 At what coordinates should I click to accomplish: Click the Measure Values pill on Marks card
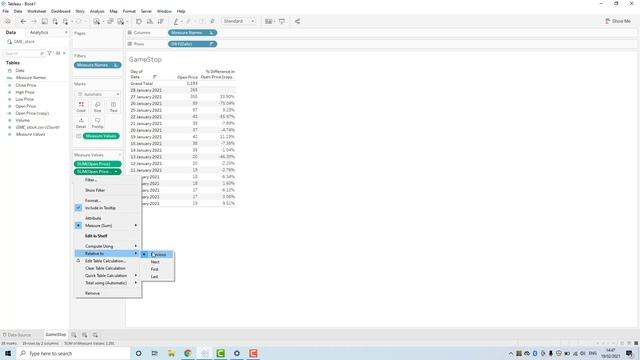(101, 136)
